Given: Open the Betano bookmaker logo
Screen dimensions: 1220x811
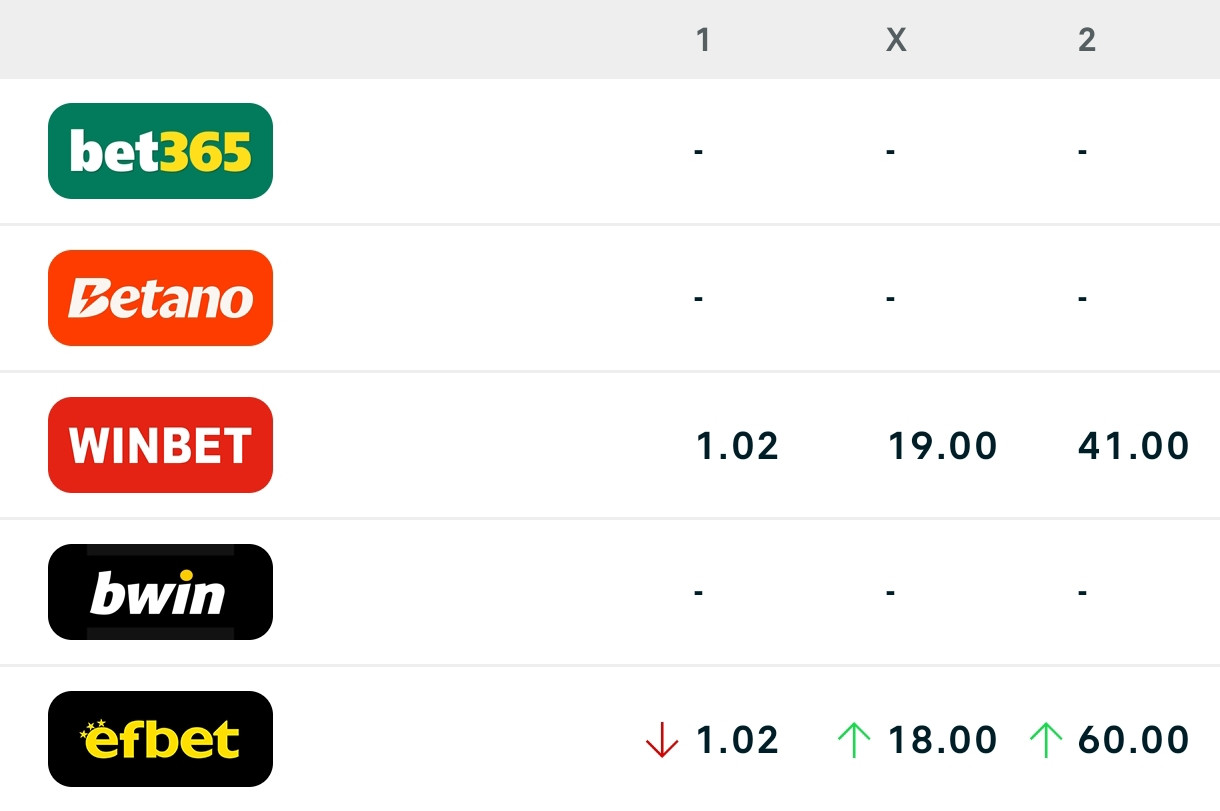Looking at the screenshot, I should (x=160, y=298).
